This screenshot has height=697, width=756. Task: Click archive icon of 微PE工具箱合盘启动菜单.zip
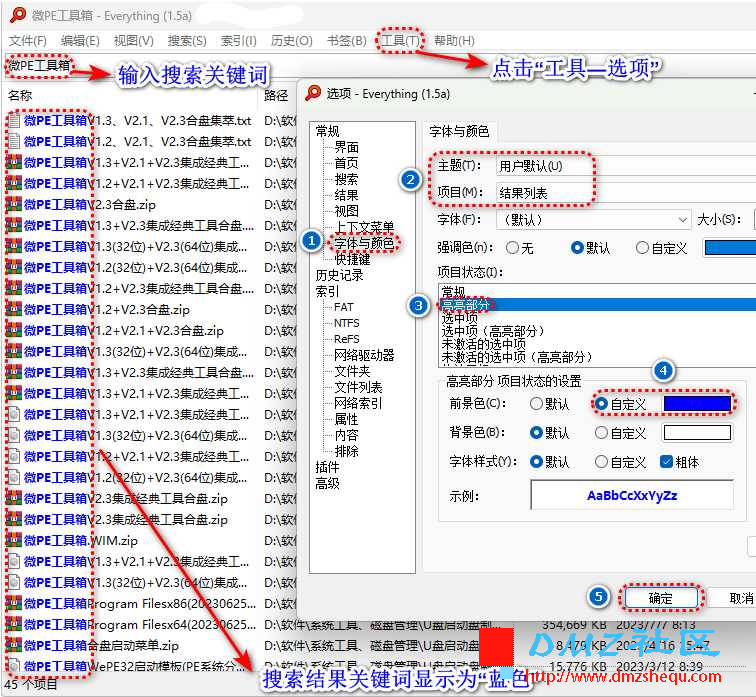pyautogui.click(x=14, y=645)
